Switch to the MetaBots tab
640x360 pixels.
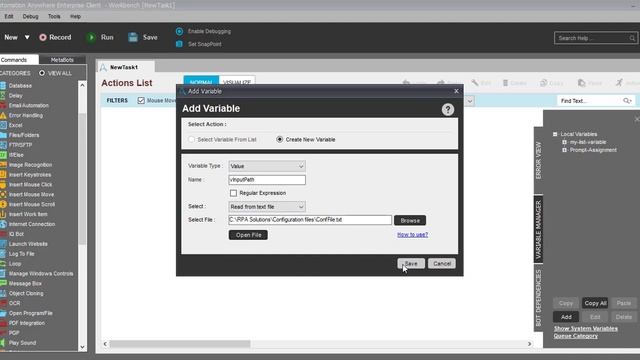tap(62, 60)
